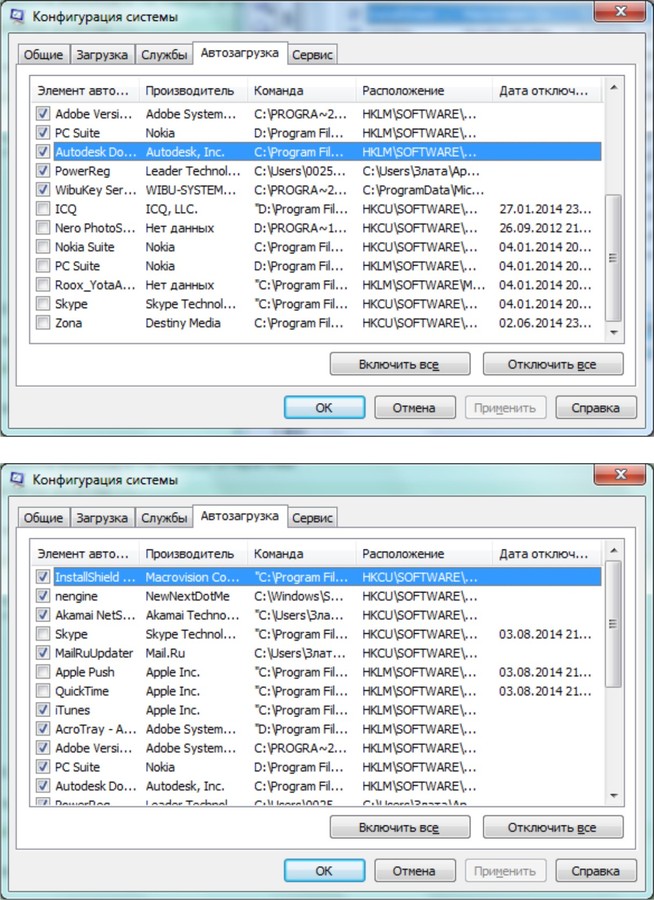The width and height of the screenshot is (654, 900).
Task: Open system icon of lower Конфигурация системы window
Action: (x=17, y=479)
